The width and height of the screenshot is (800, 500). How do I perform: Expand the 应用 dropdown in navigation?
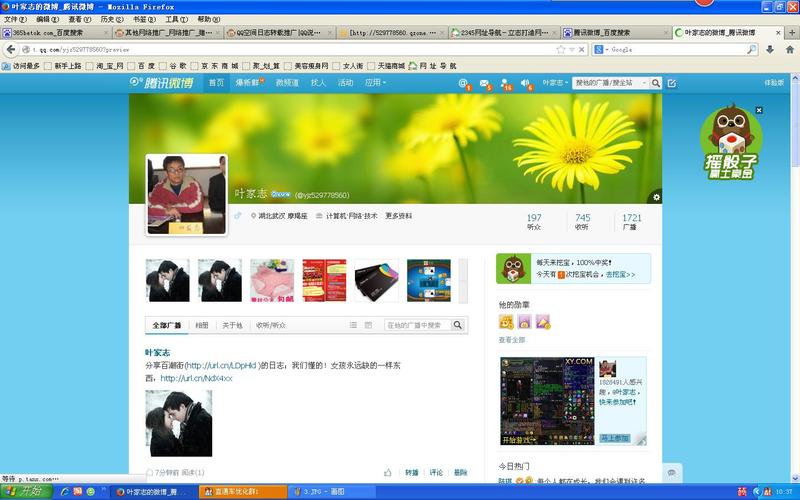coord(376,83)
